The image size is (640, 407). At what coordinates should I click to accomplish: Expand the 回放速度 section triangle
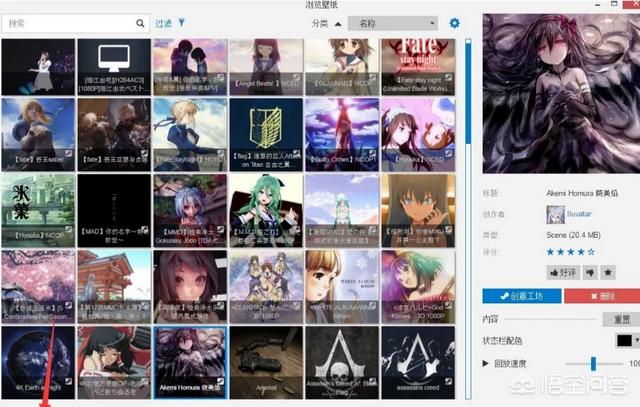[486, 363]
